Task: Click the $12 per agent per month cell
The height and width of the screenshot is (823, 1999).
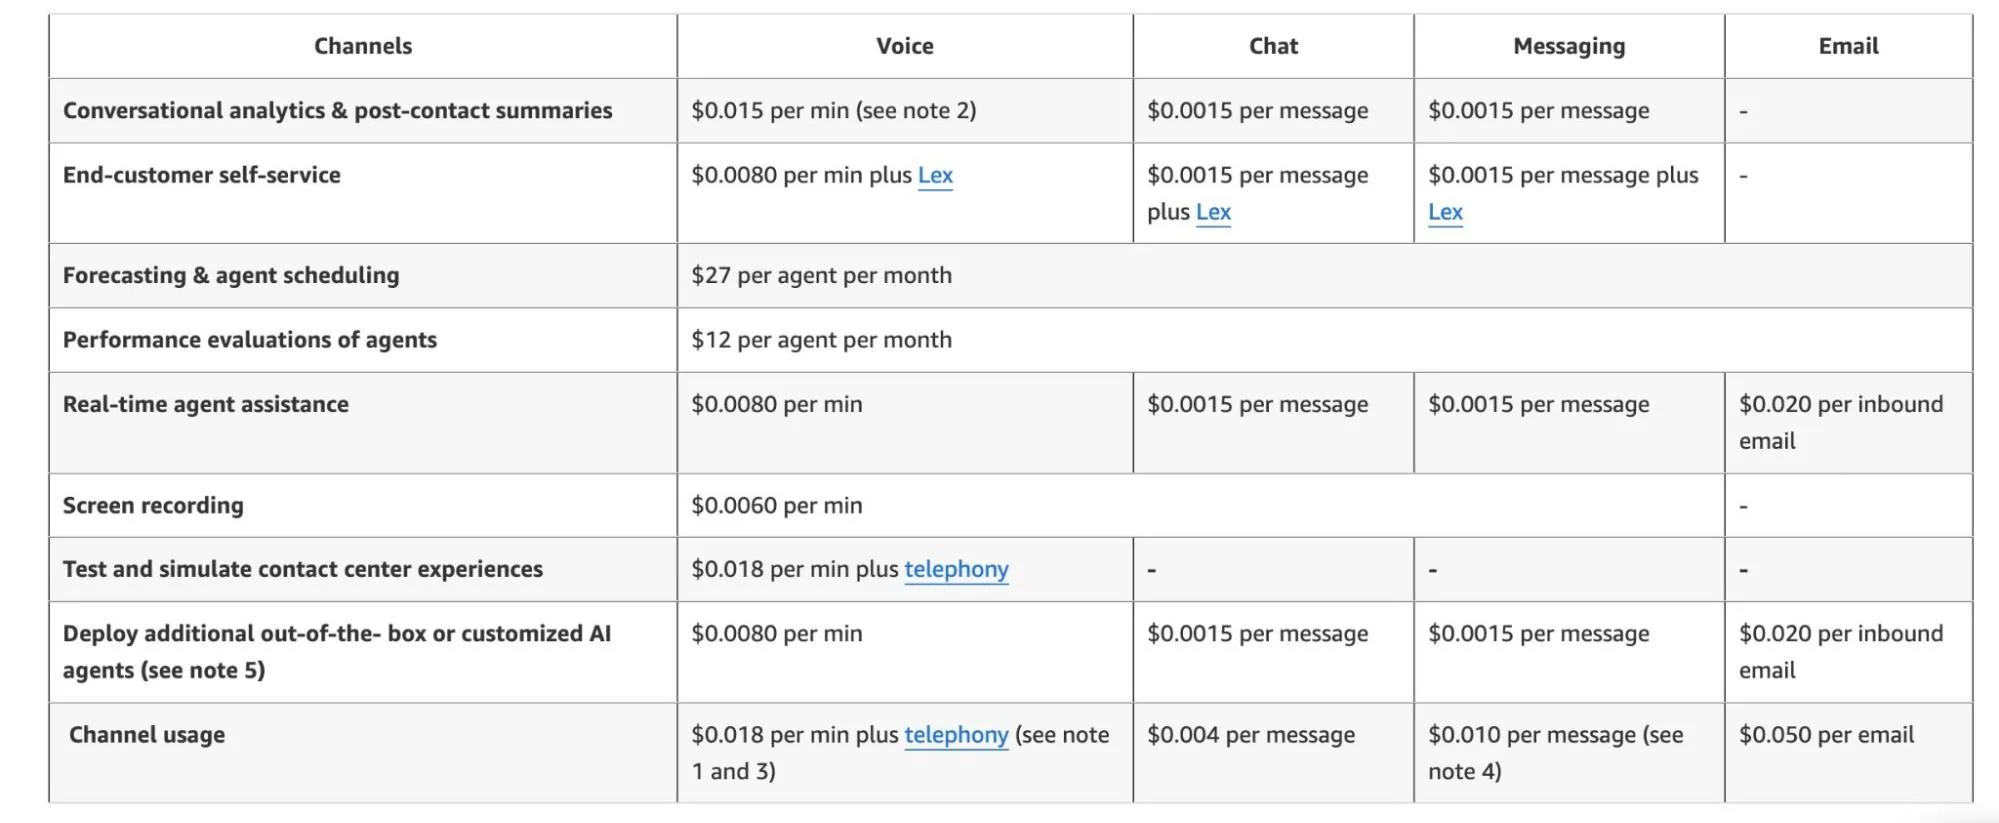Action: coord(821,340)
